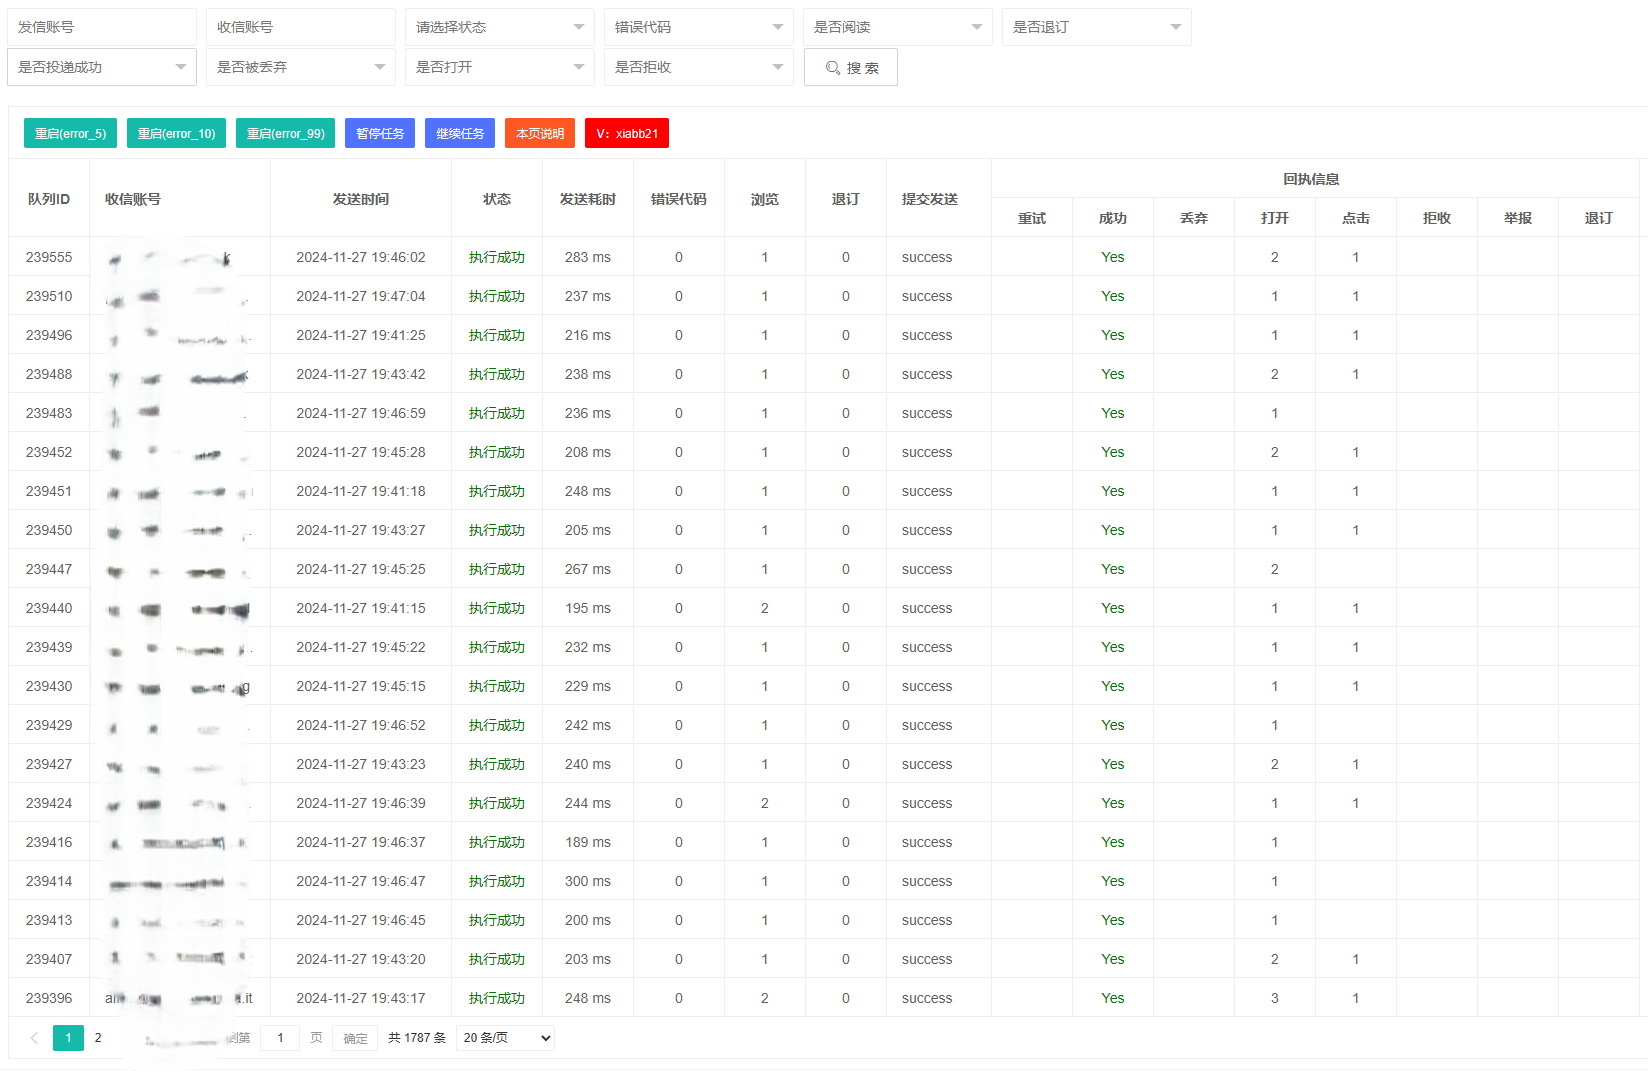Click the search magnifier icon
The image size is (1648, 1071).
click(x=832, y=68)
